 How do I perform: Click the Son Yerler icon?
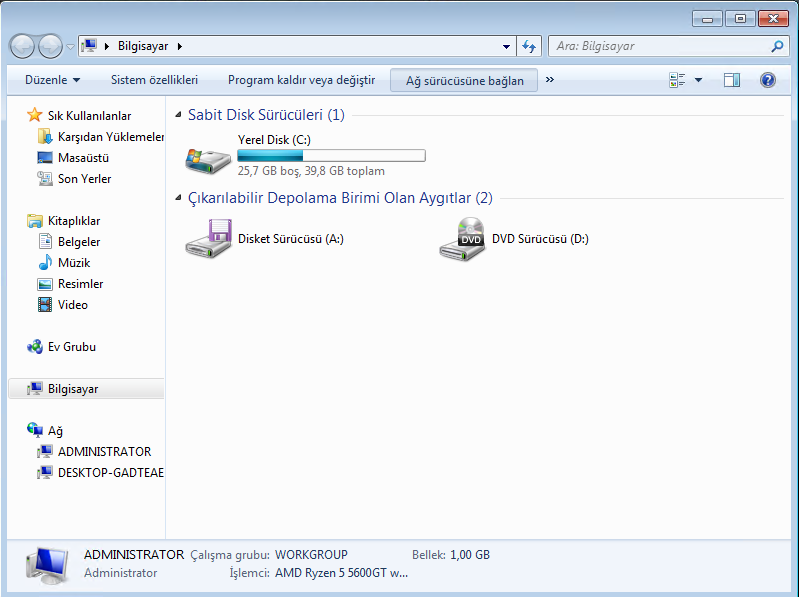coord(45,178)
